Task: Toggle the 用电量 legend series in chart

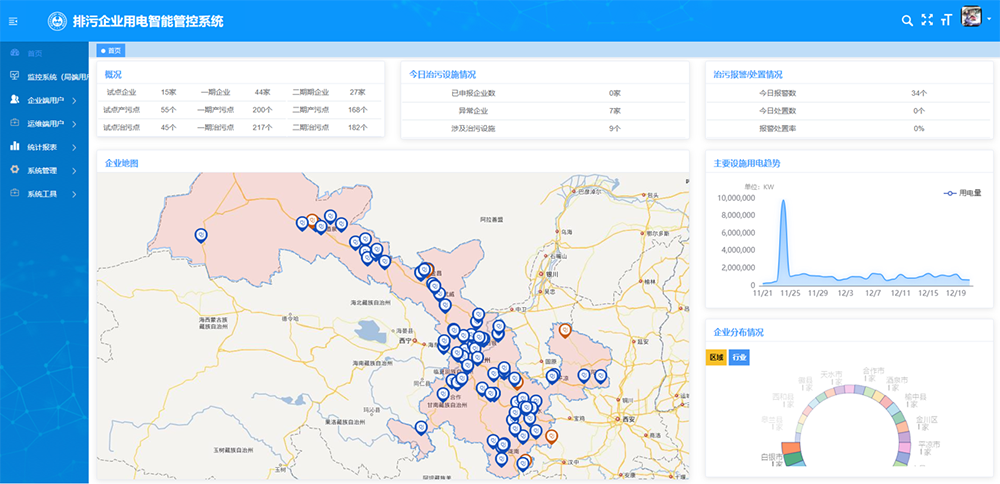Action: click(962, 192)
